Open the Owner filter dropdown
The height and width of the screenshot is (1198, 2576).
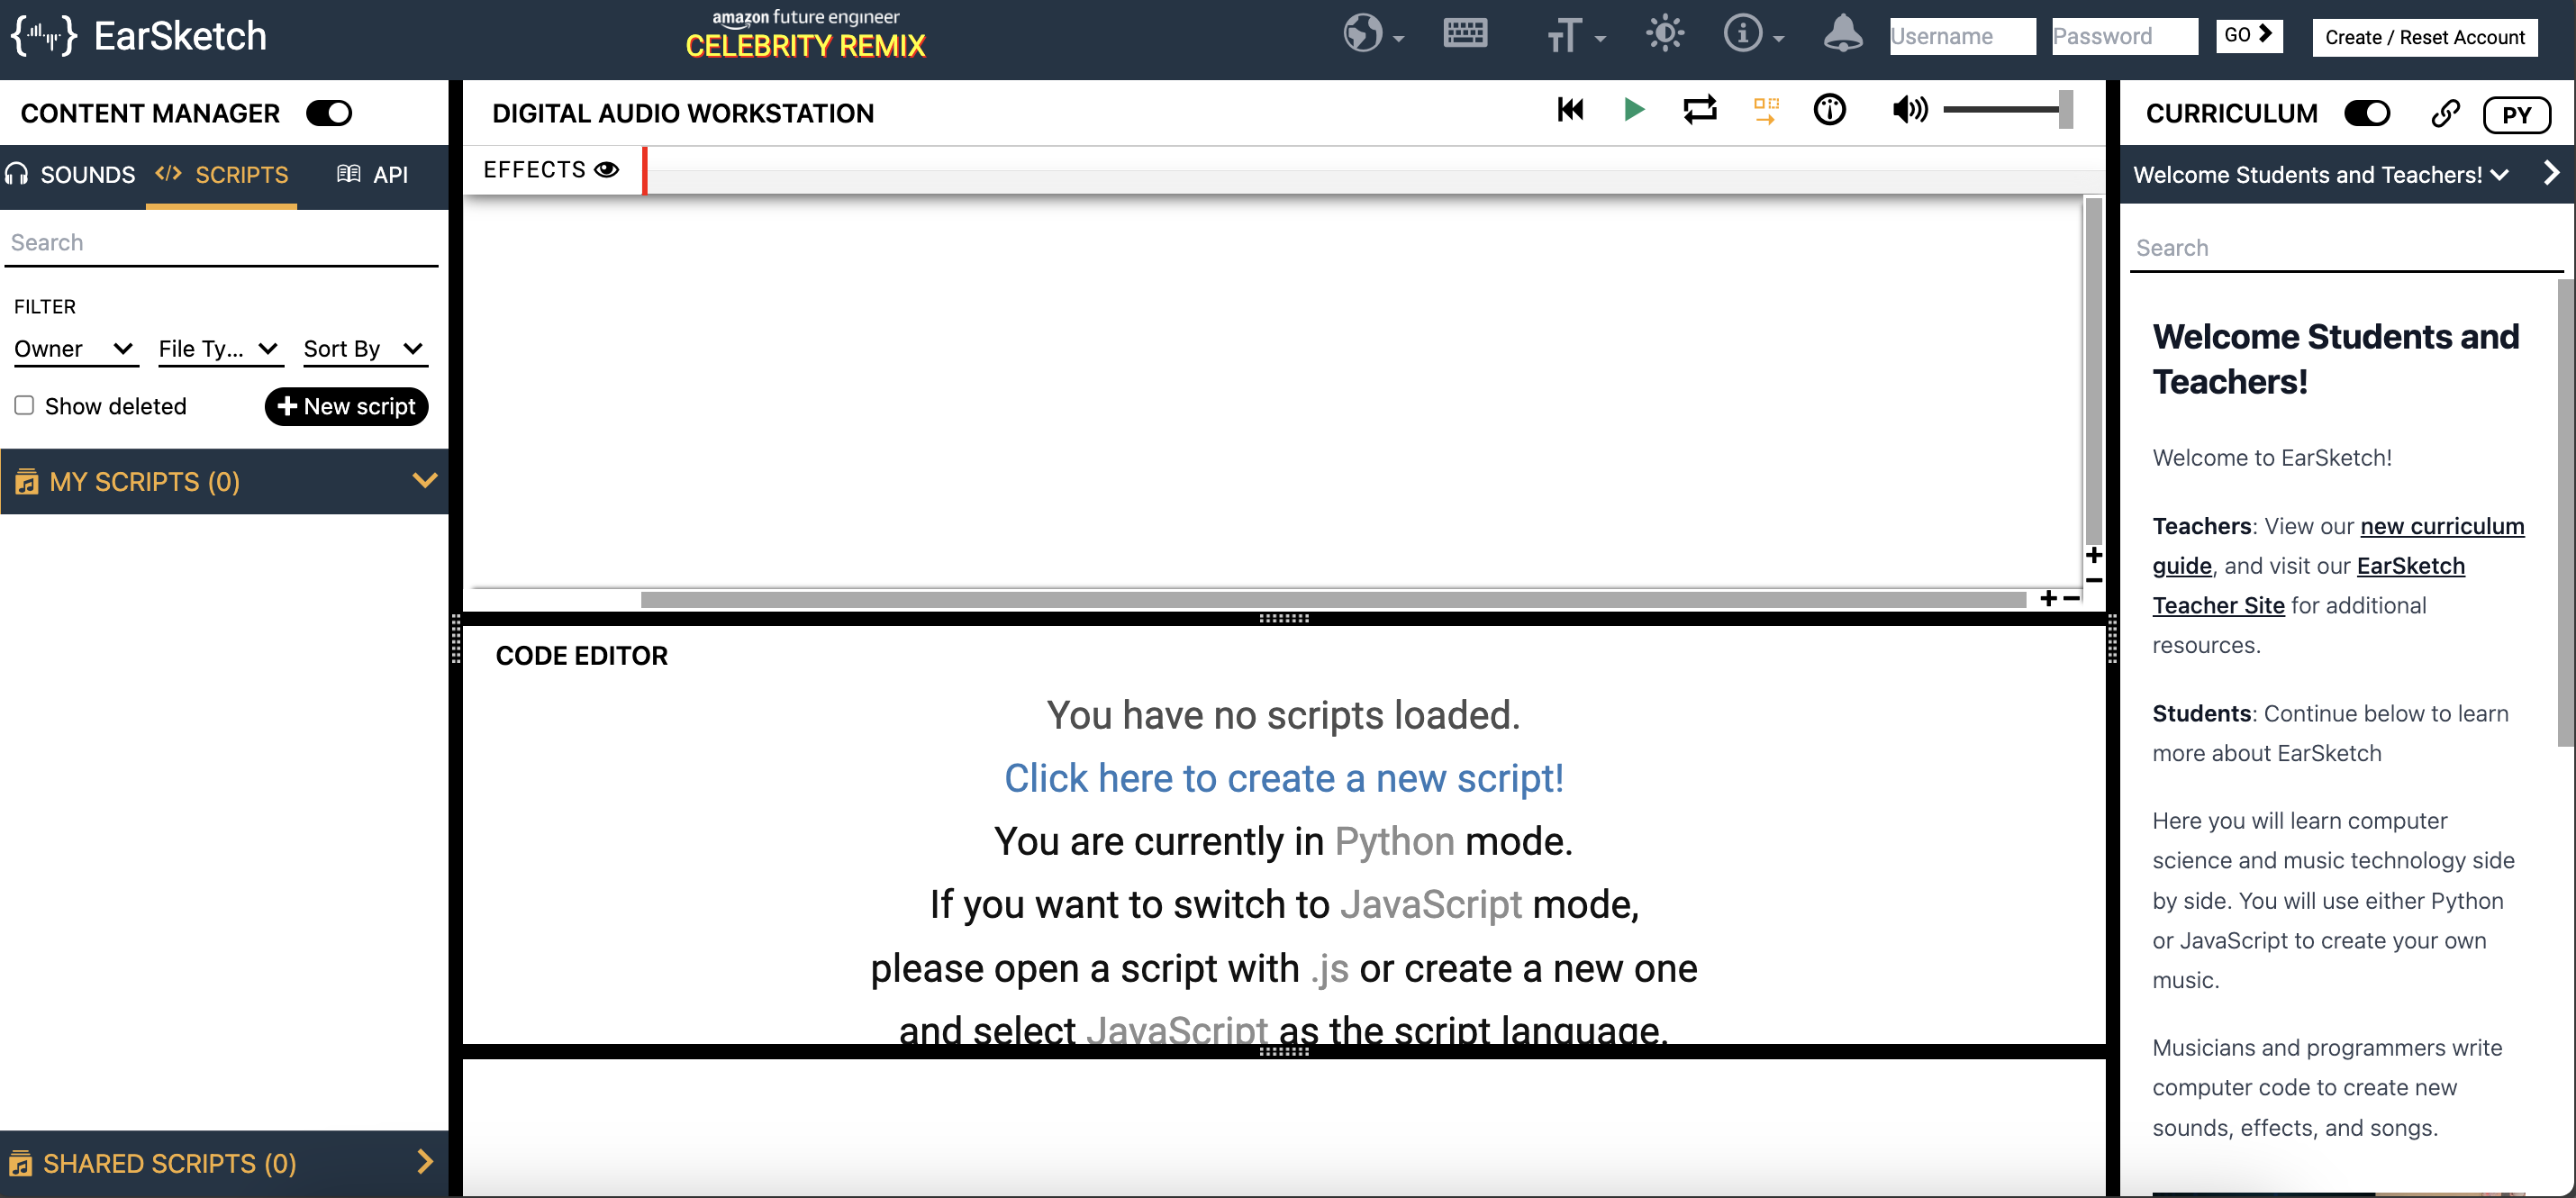74,349
